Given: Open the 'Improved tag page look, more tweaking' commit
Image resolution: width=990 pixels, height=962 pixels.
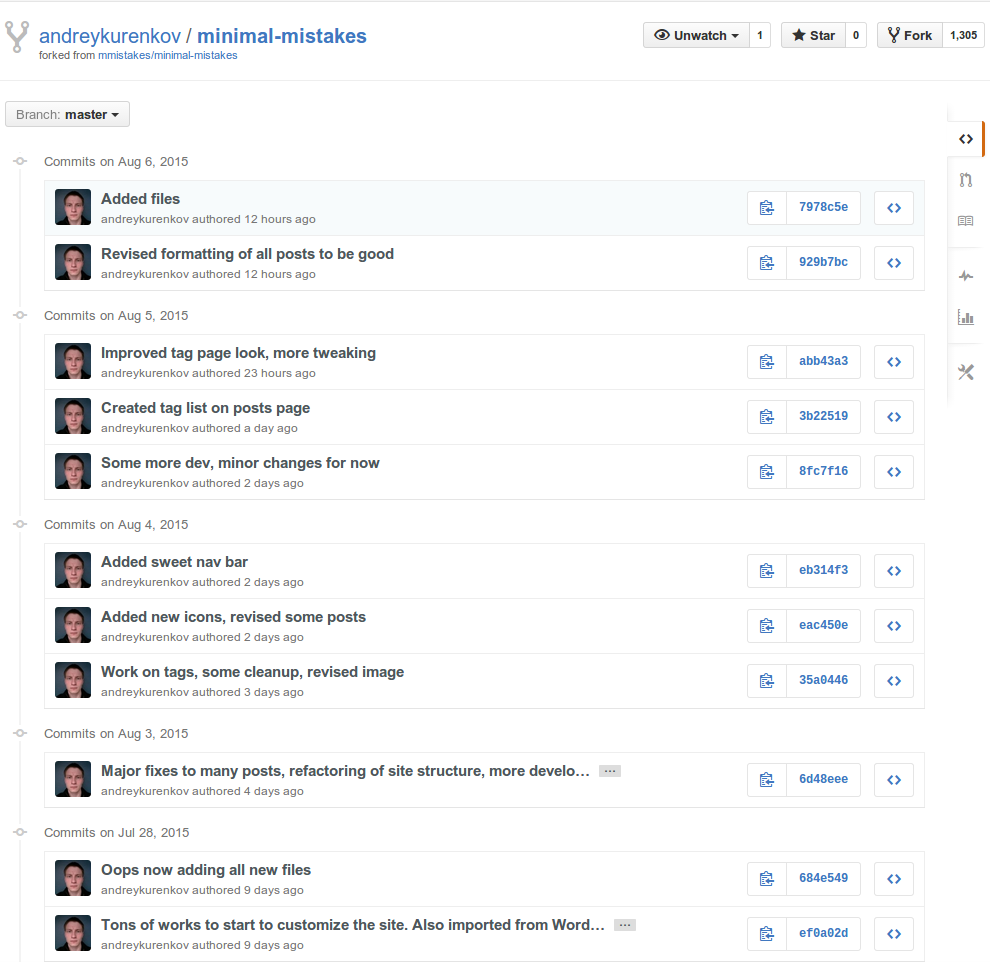Looking at the screenshot, I should [239, 353].
